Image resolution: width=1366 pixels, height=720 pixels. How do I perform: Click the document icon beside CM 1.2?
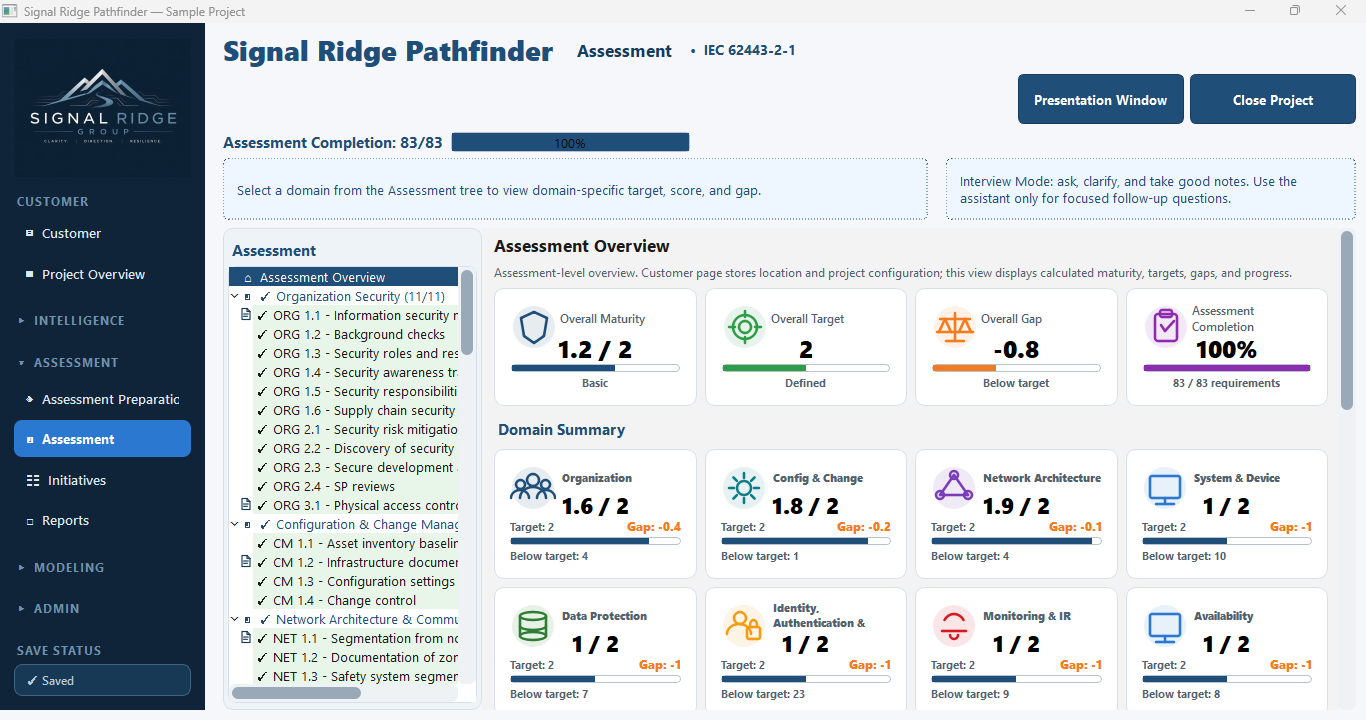[246, 562]
